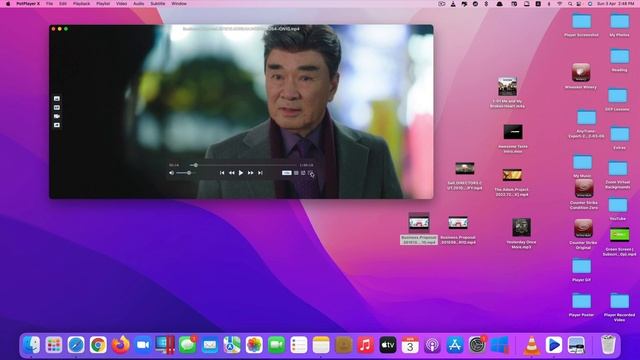Screen dimensions: 640x360
Task: Select the Reading folder on desktop
Action: (x=619, y=56)
